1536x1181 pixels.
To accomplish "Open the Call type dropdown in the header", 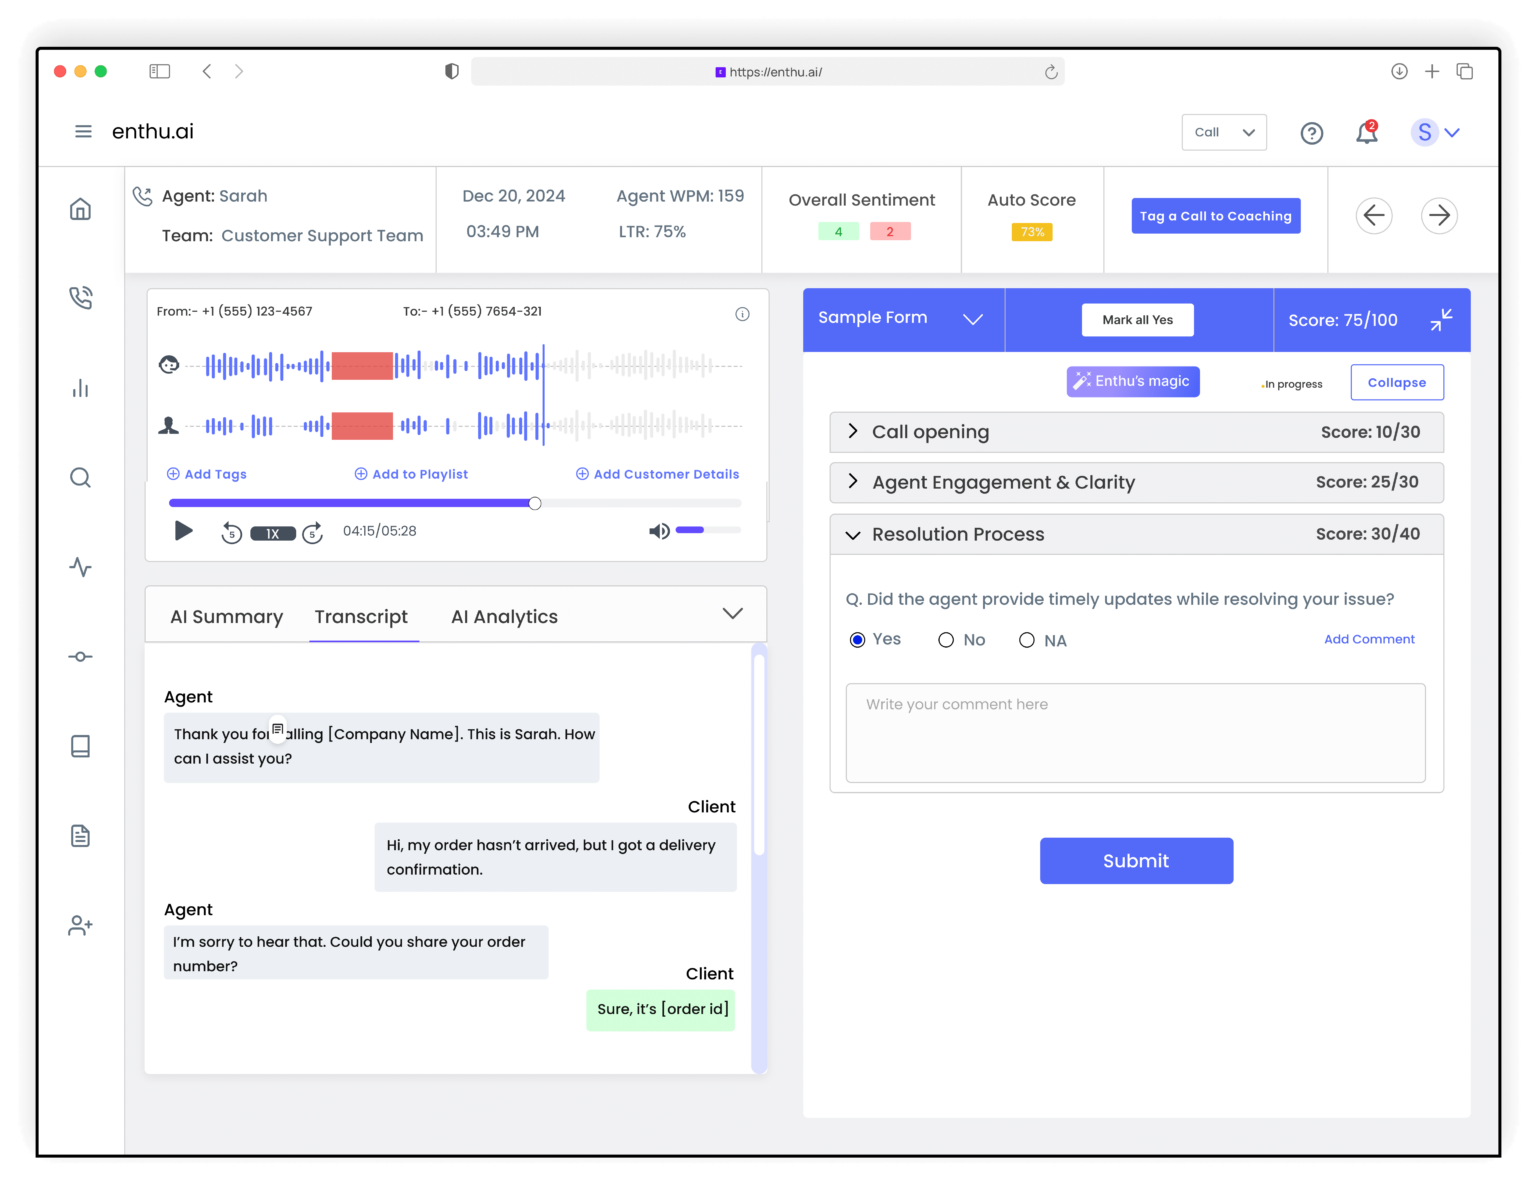I will pyautogui.click(x=1224, y=132).
